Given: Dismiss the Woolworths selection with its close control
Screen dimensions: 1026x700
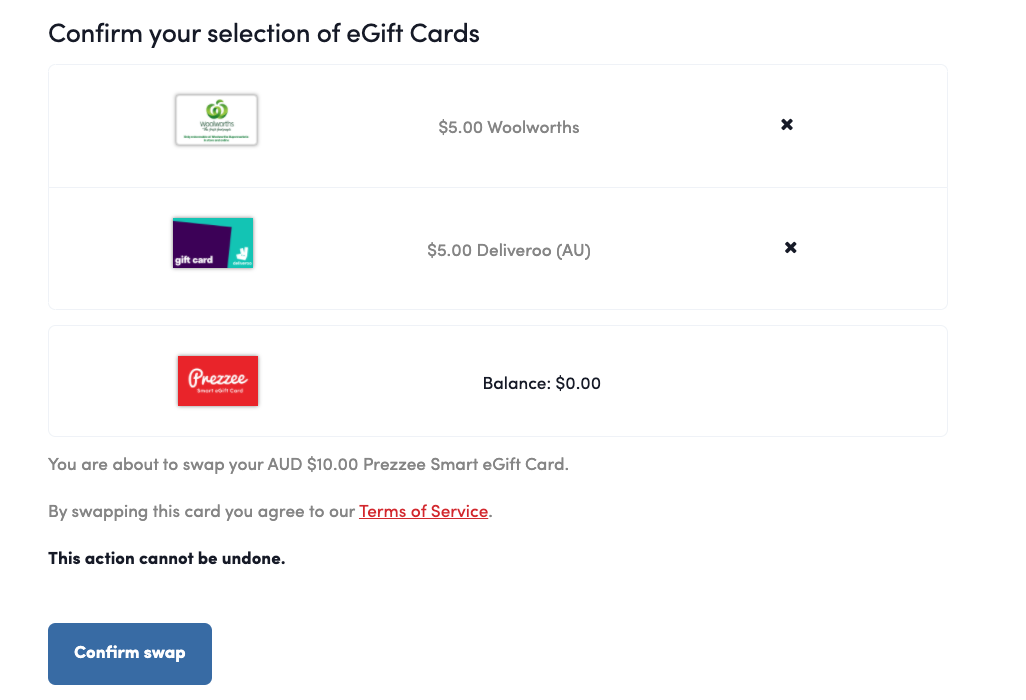Looking at the screenshot, I should point(786,124).
